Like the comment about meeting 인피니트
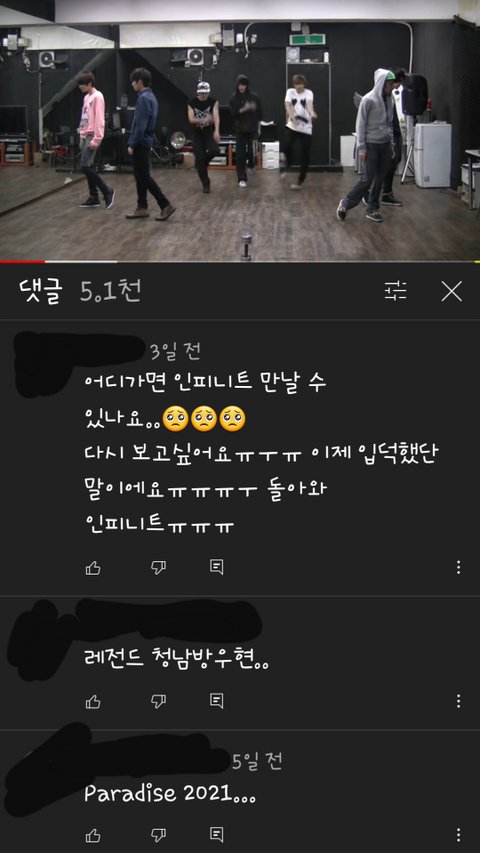Image resolution: width=480 pixels, height=853 pixels. point(93,568)
